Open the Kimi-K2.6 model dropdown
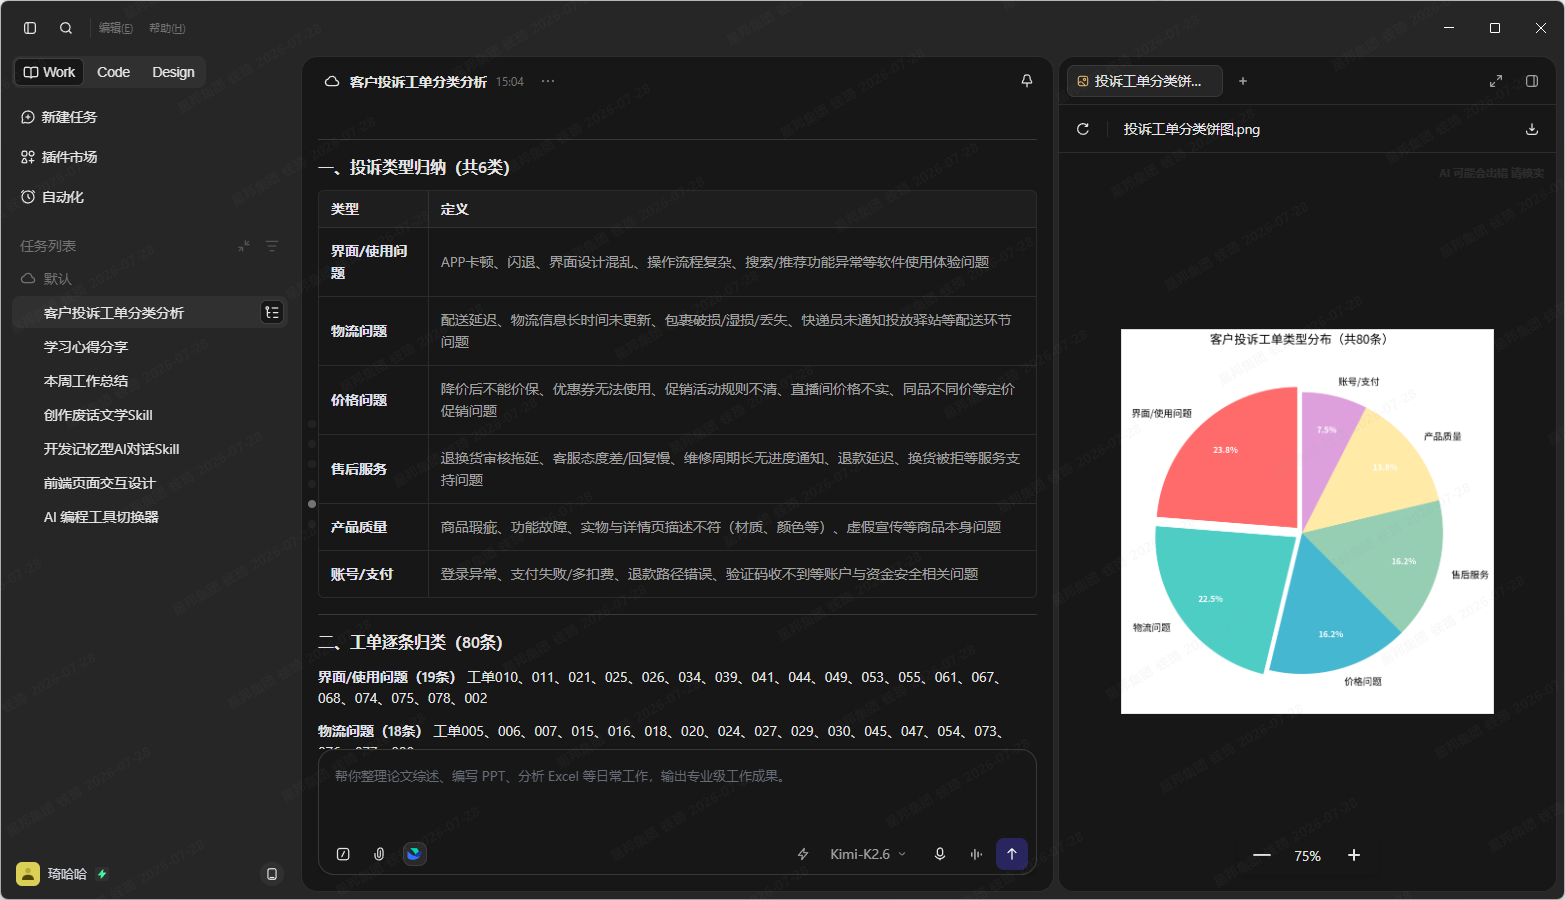Screen dimensions: 1565x900 (x=868, y=854)
